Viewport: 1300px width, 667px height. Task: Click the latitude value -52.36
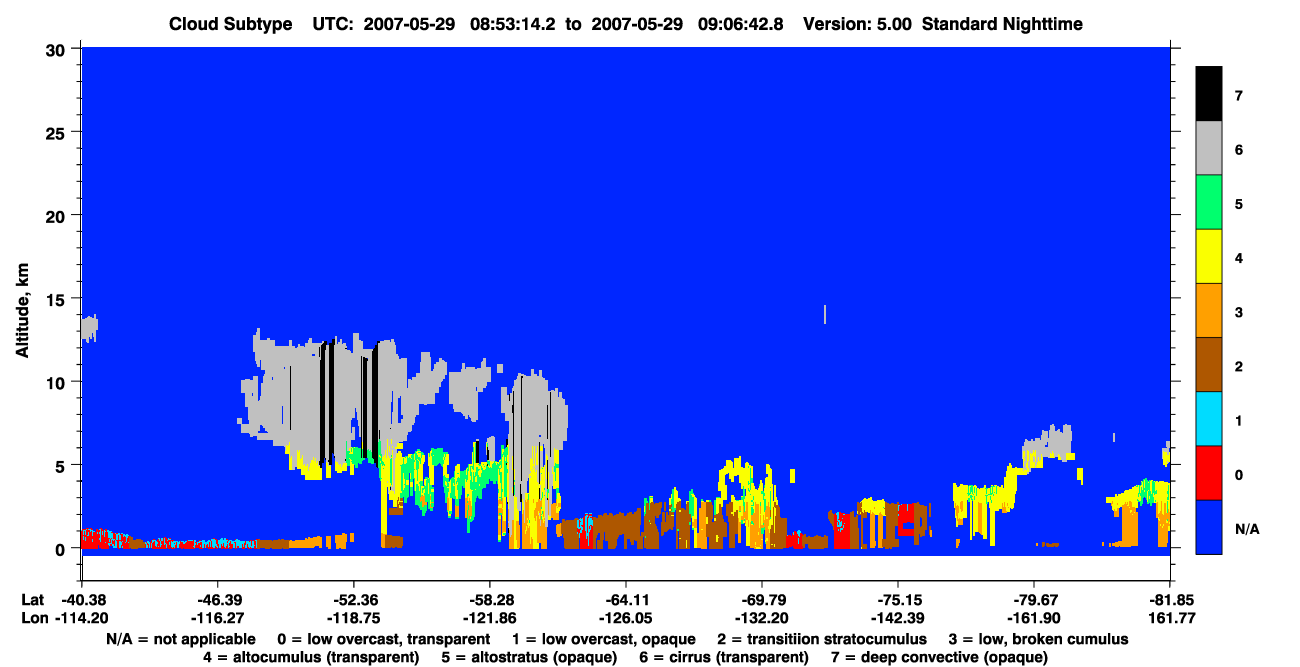[x=353, y=600]
